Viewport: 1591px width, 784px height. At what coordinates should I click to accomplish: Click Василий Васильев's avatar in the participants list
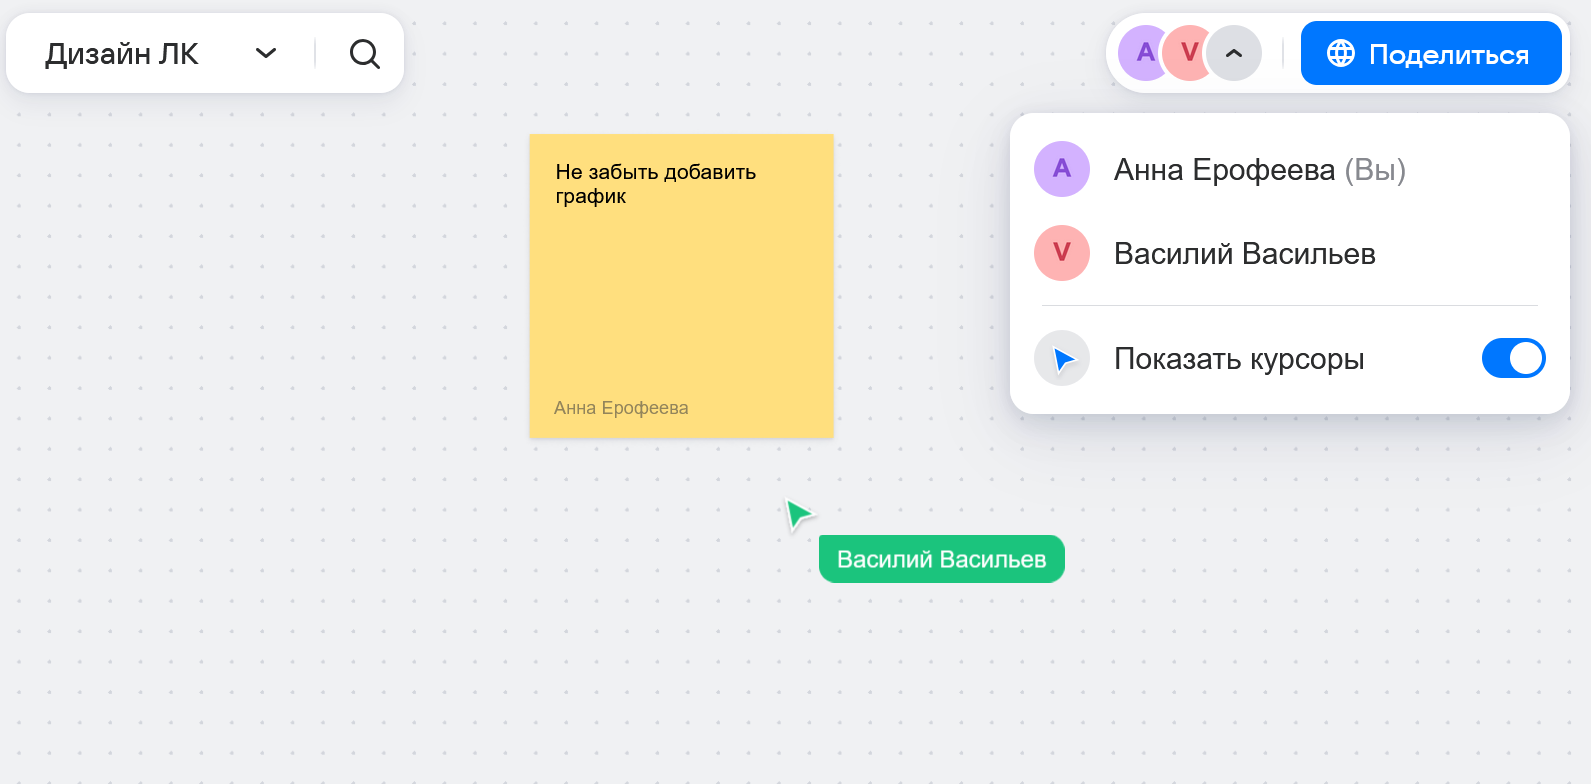[x=1061, y=253]
